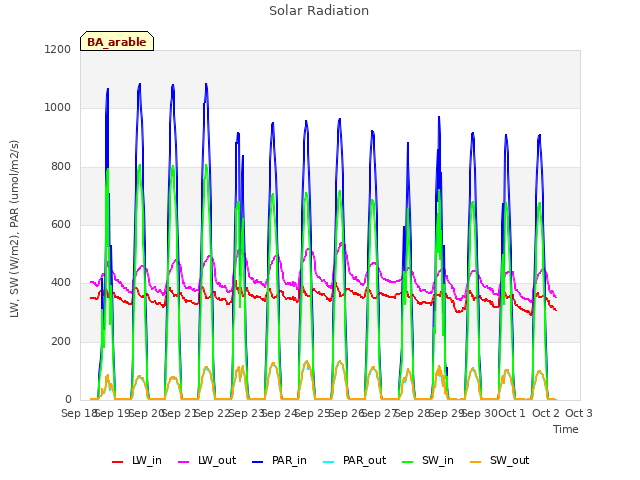640x480 pixels.
Task: Click the 400 y-axis tick label
Action: click(61, 283)
